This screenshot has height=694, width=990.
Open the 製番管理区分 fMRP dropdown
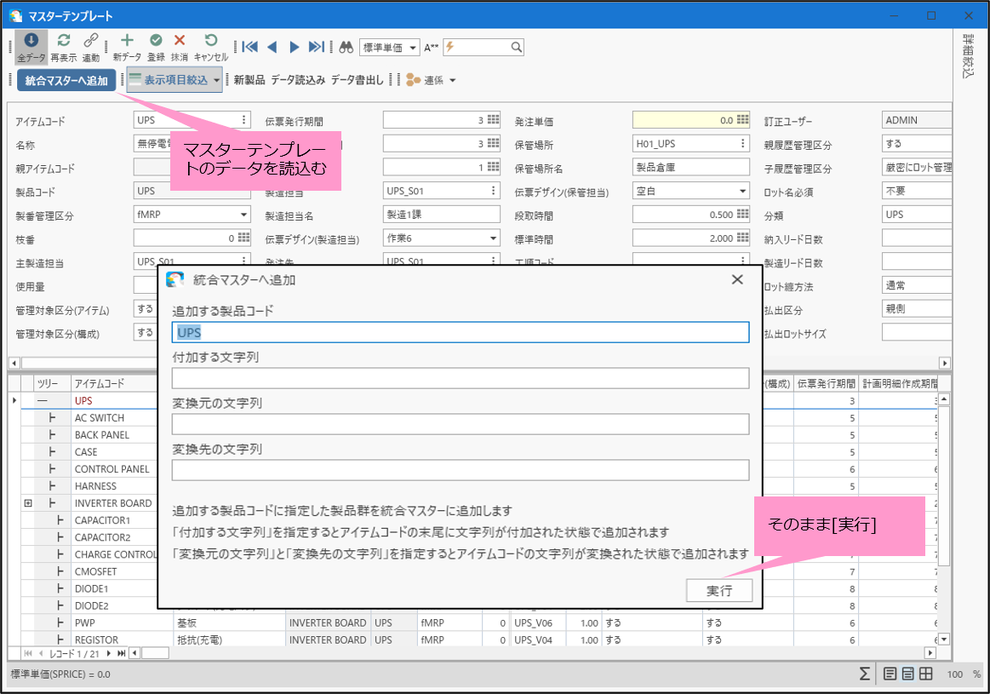pyautogui.click(x=244, y=215)
